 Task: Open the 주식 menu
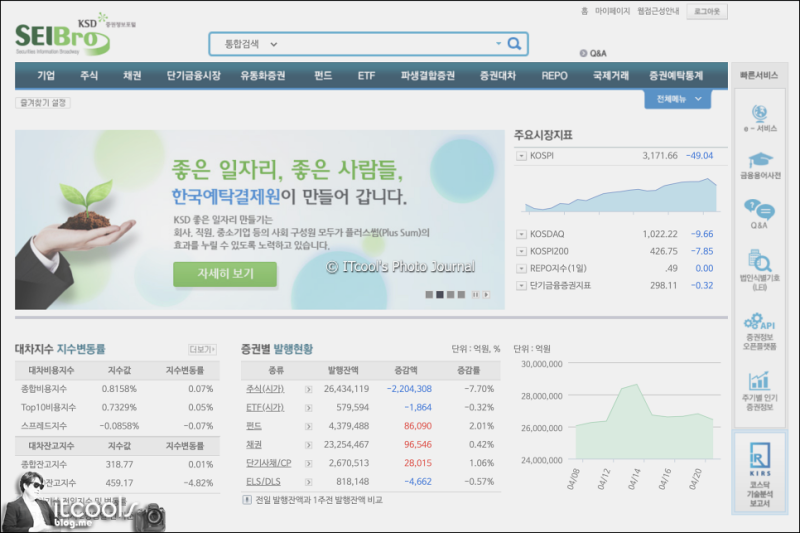point(89,75)
